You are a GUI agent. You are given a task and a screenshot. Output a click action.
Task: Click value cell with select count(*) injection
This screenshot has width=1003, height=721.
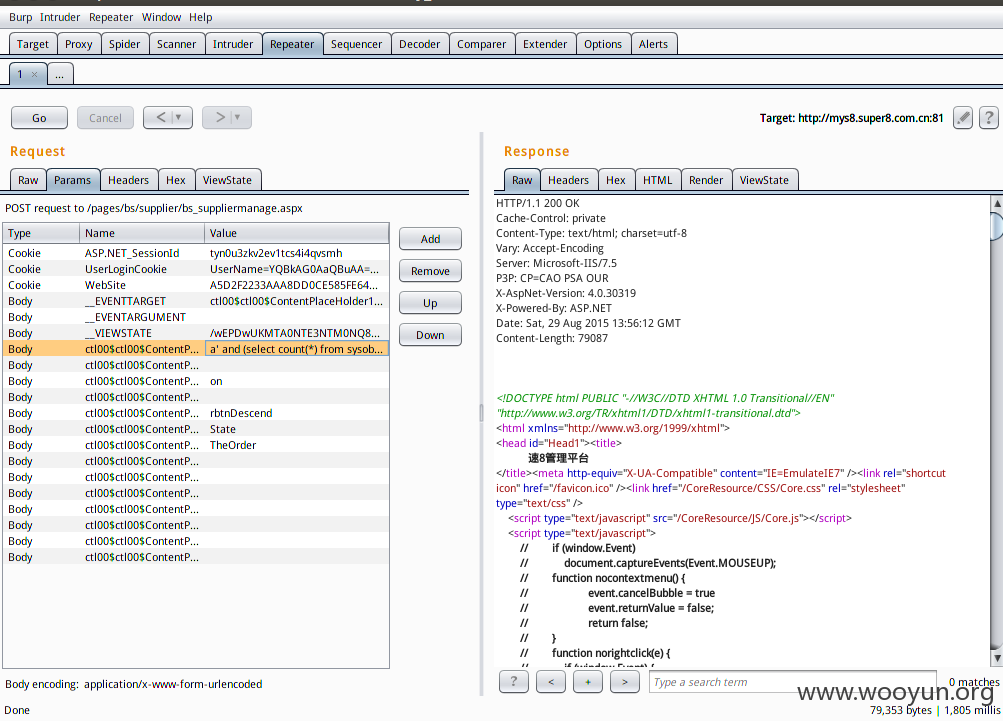(297, 349)
